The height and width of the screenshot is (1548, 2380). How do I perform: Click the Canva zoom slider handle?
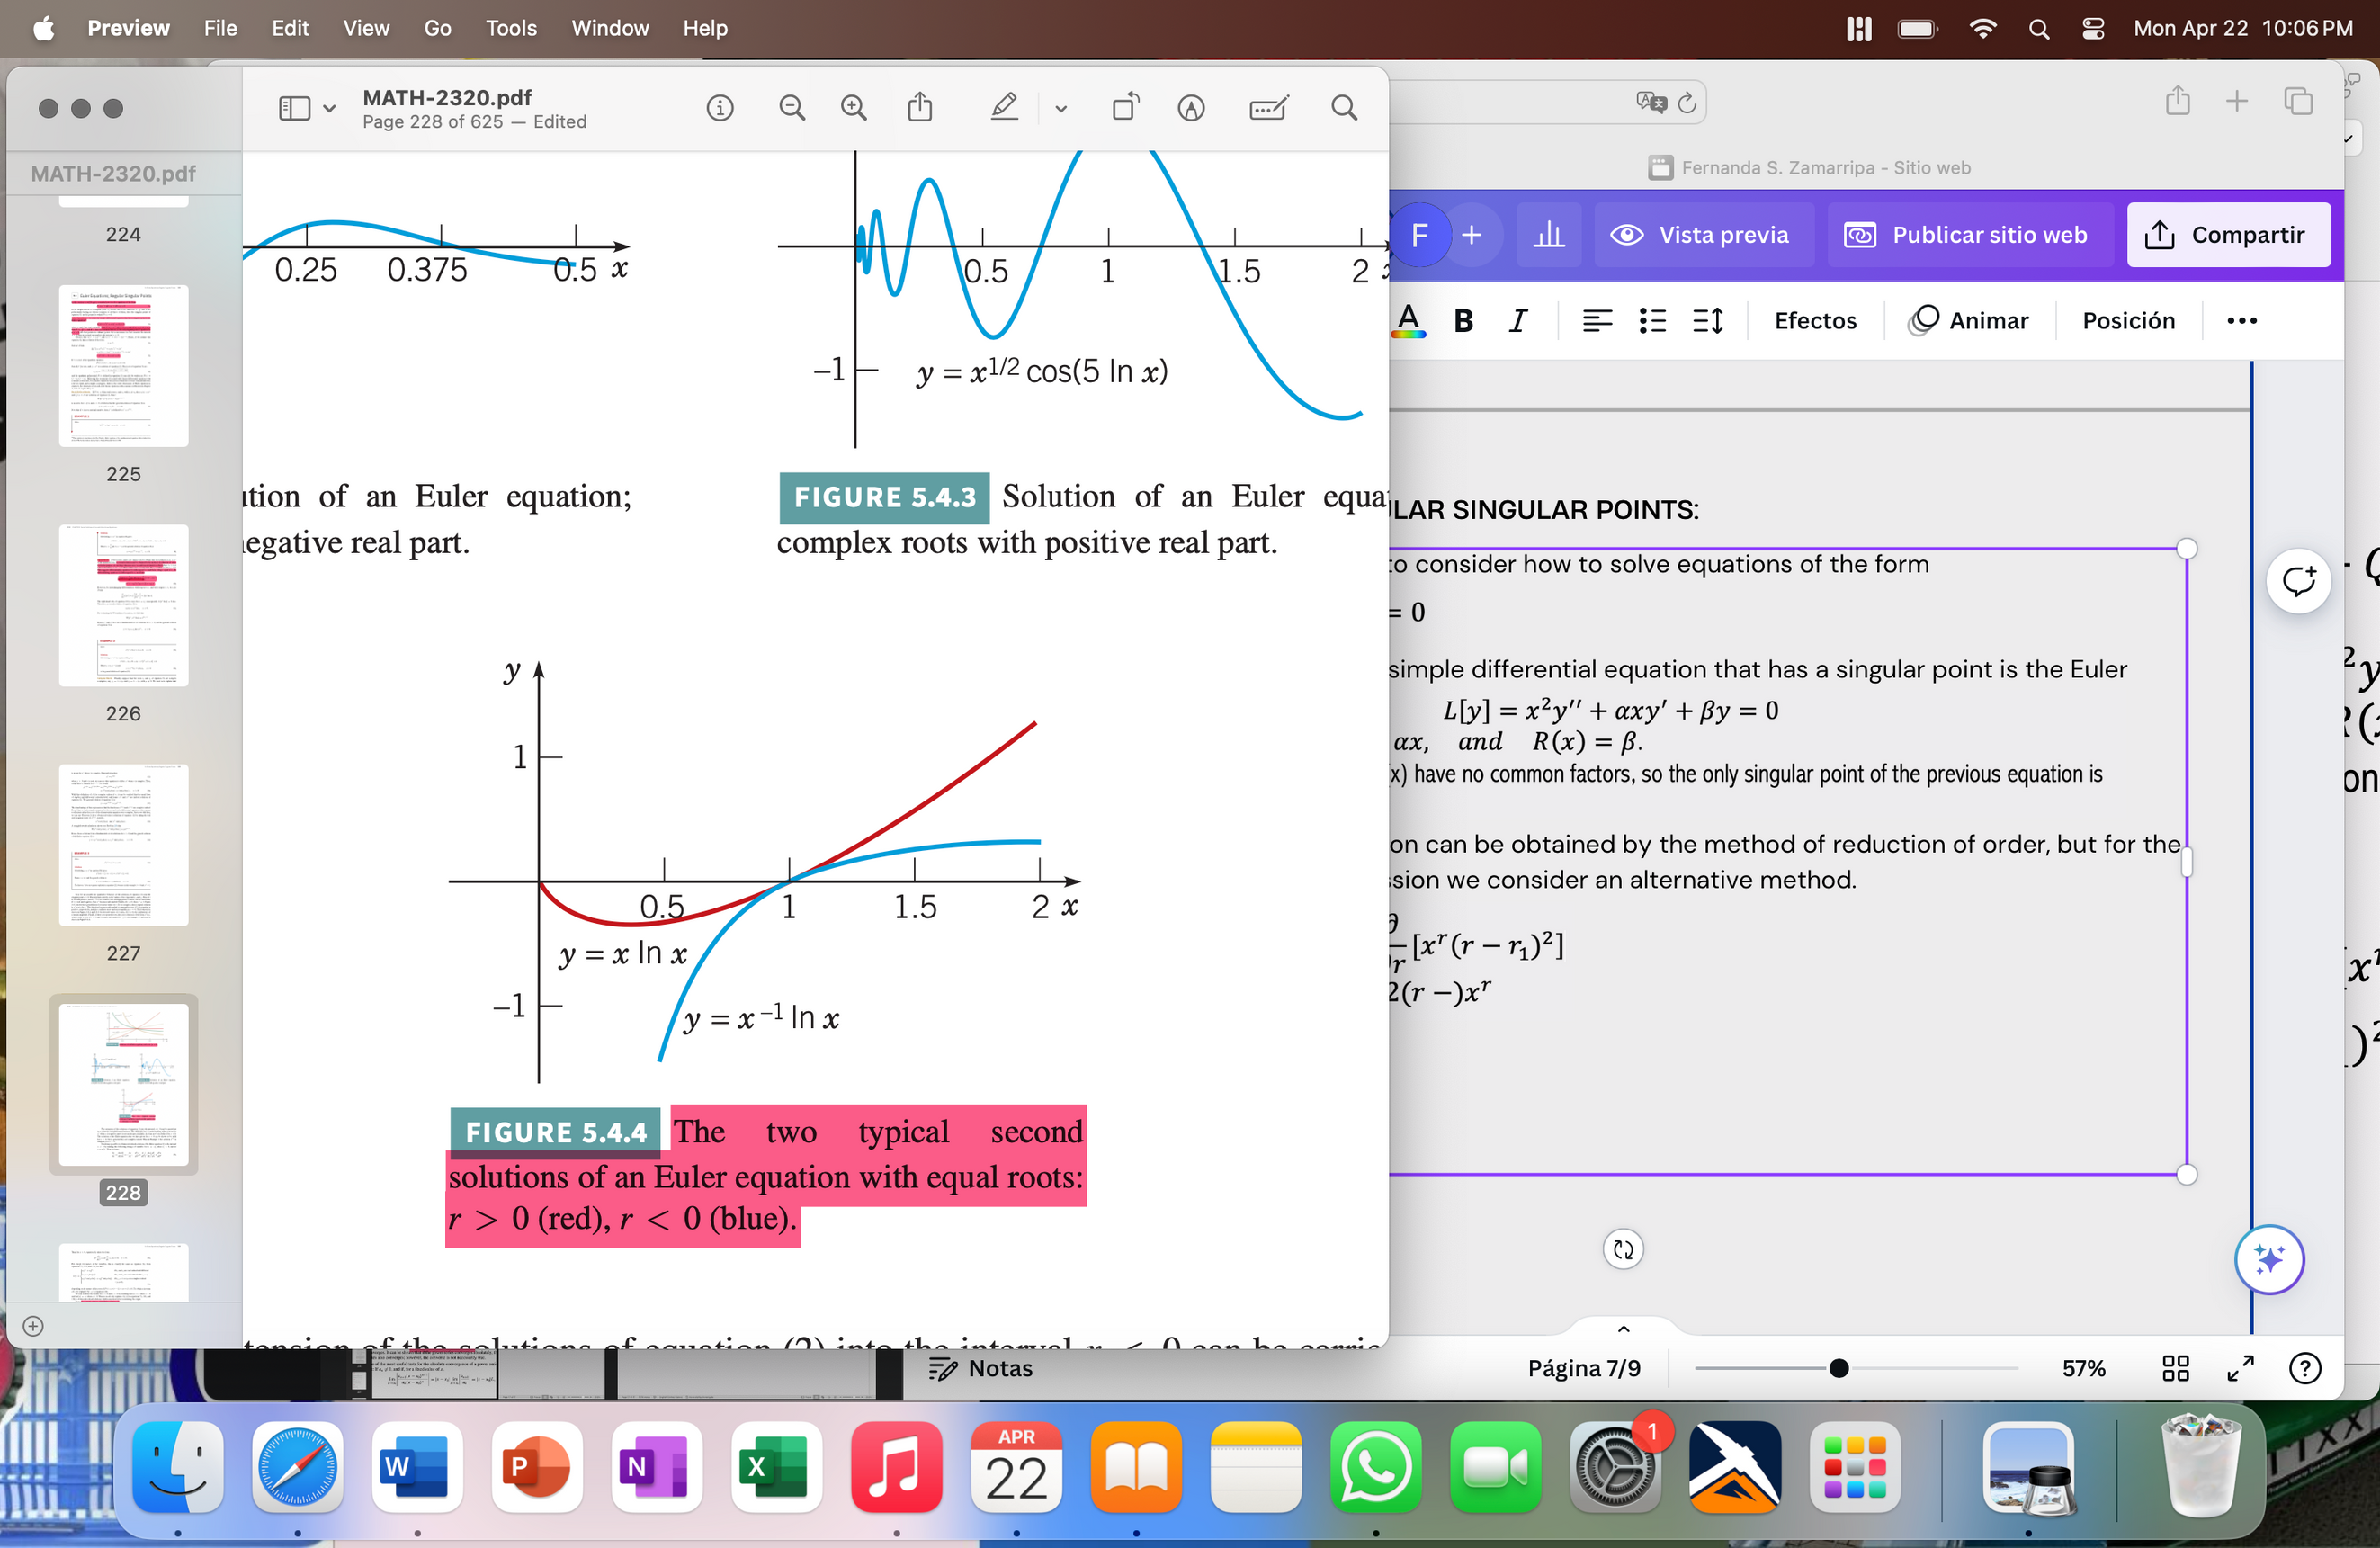tap(1838, 1368)
